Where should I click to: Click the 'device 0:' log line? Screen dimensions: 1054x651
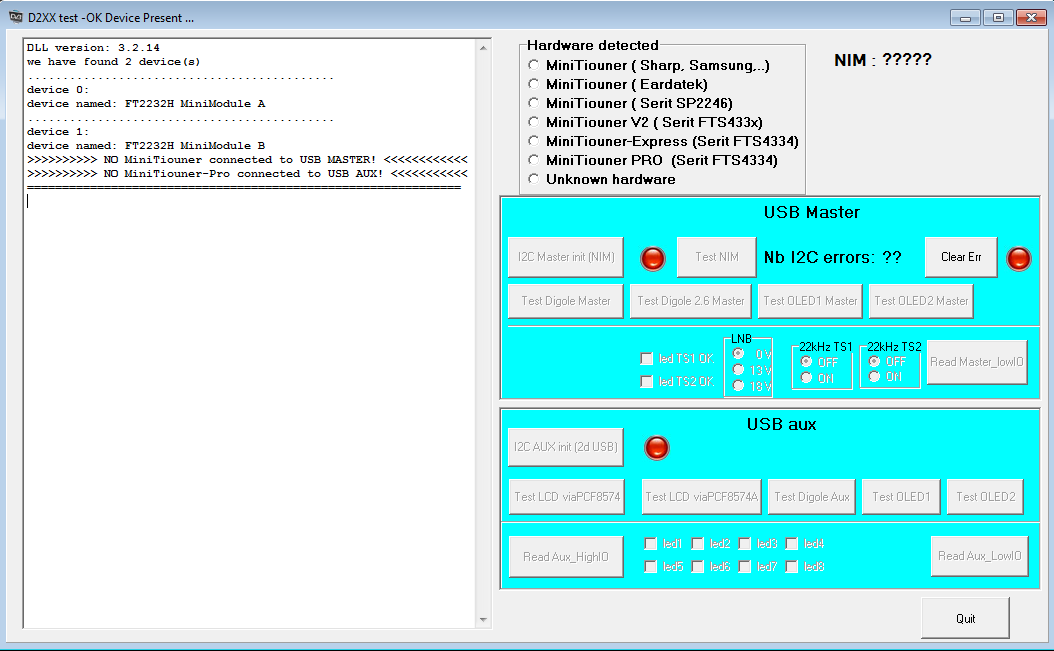coord(58,89)
